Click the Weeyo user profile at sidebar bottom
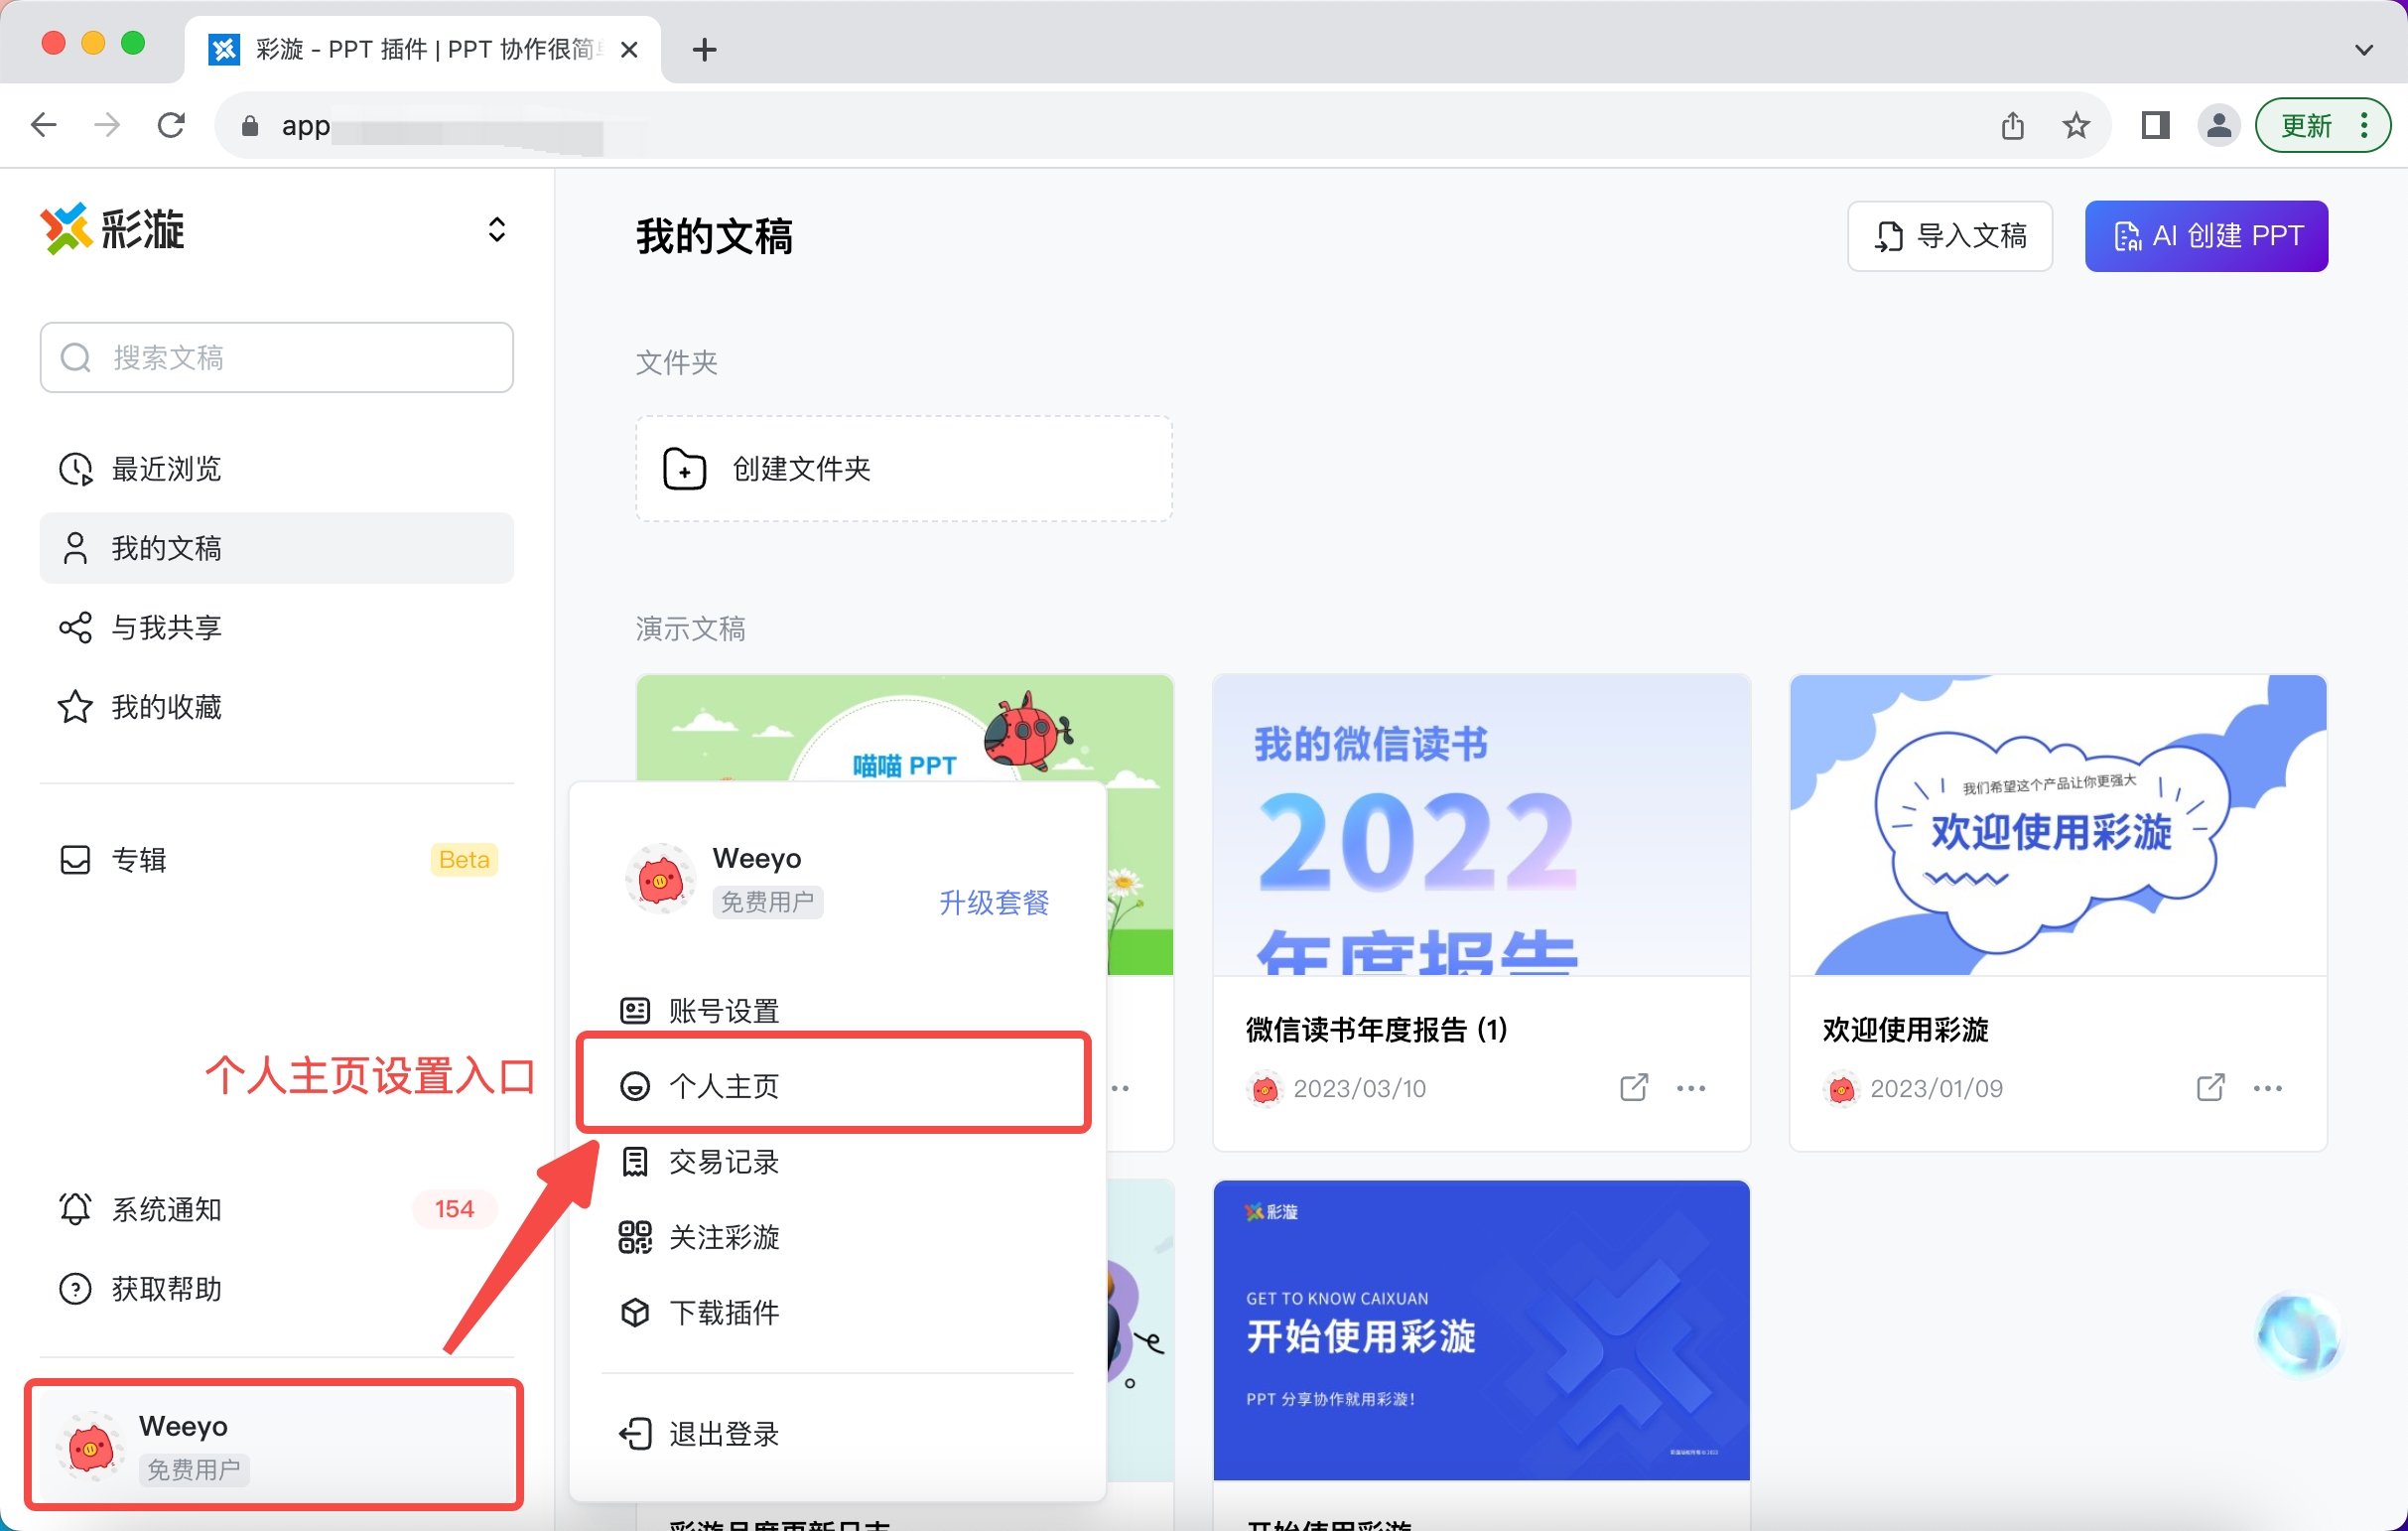2408x1531 pixels. coord(274,1445)
